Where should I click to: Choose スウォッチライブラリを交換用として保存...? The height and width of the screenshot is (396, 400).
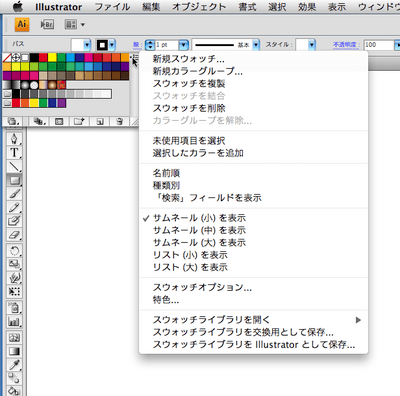[254, 332]
